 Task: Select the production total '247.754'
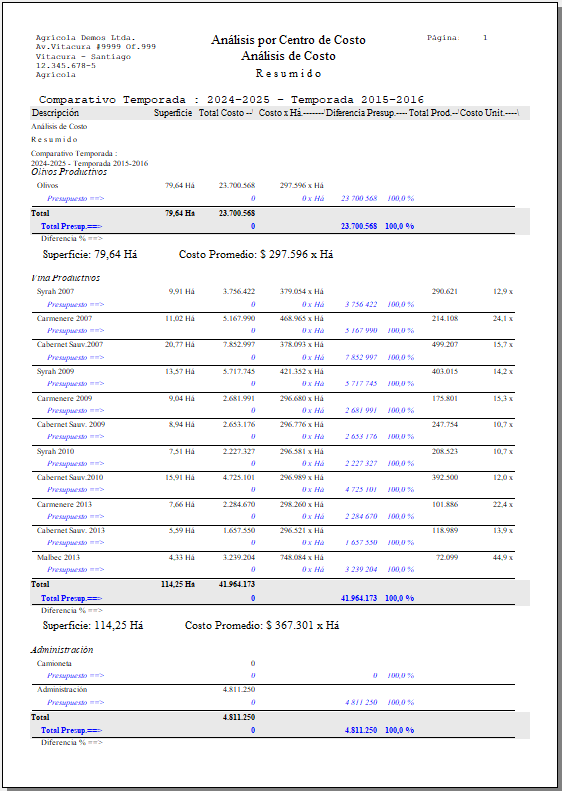point(445,424)
